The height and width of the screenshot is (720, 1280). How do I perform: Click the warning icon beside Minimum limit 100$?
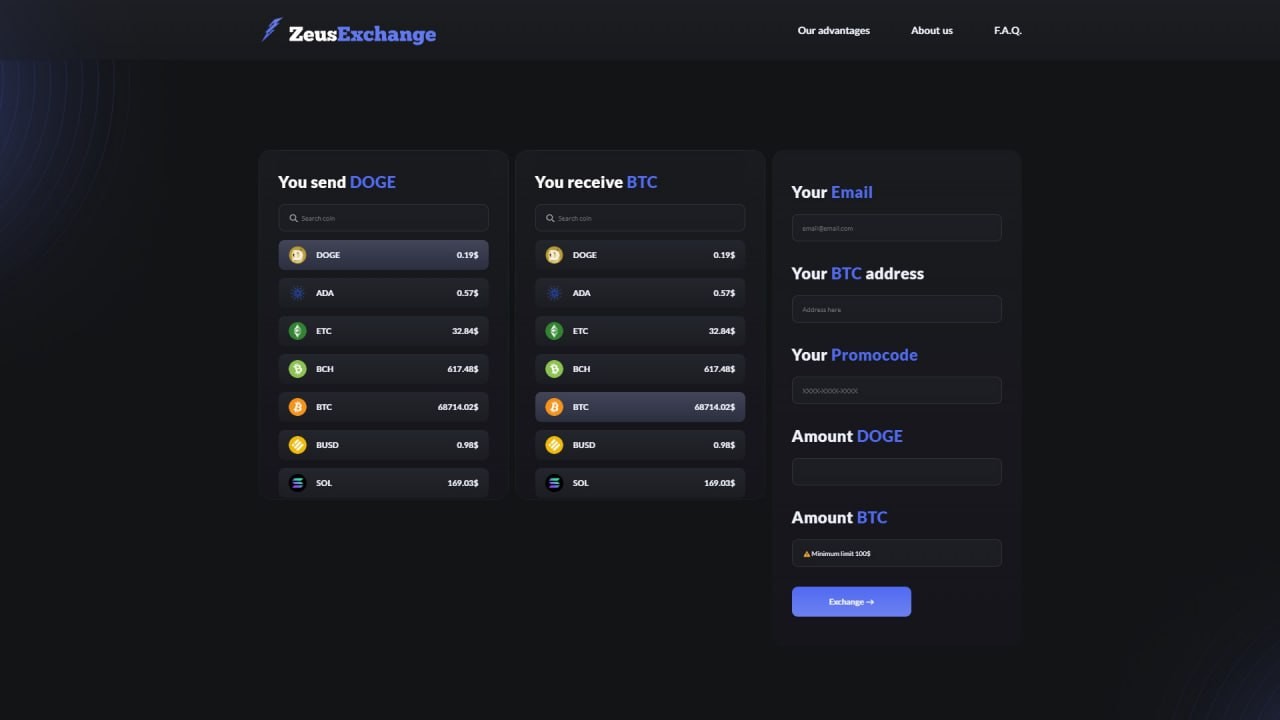[x=807, y=553]
